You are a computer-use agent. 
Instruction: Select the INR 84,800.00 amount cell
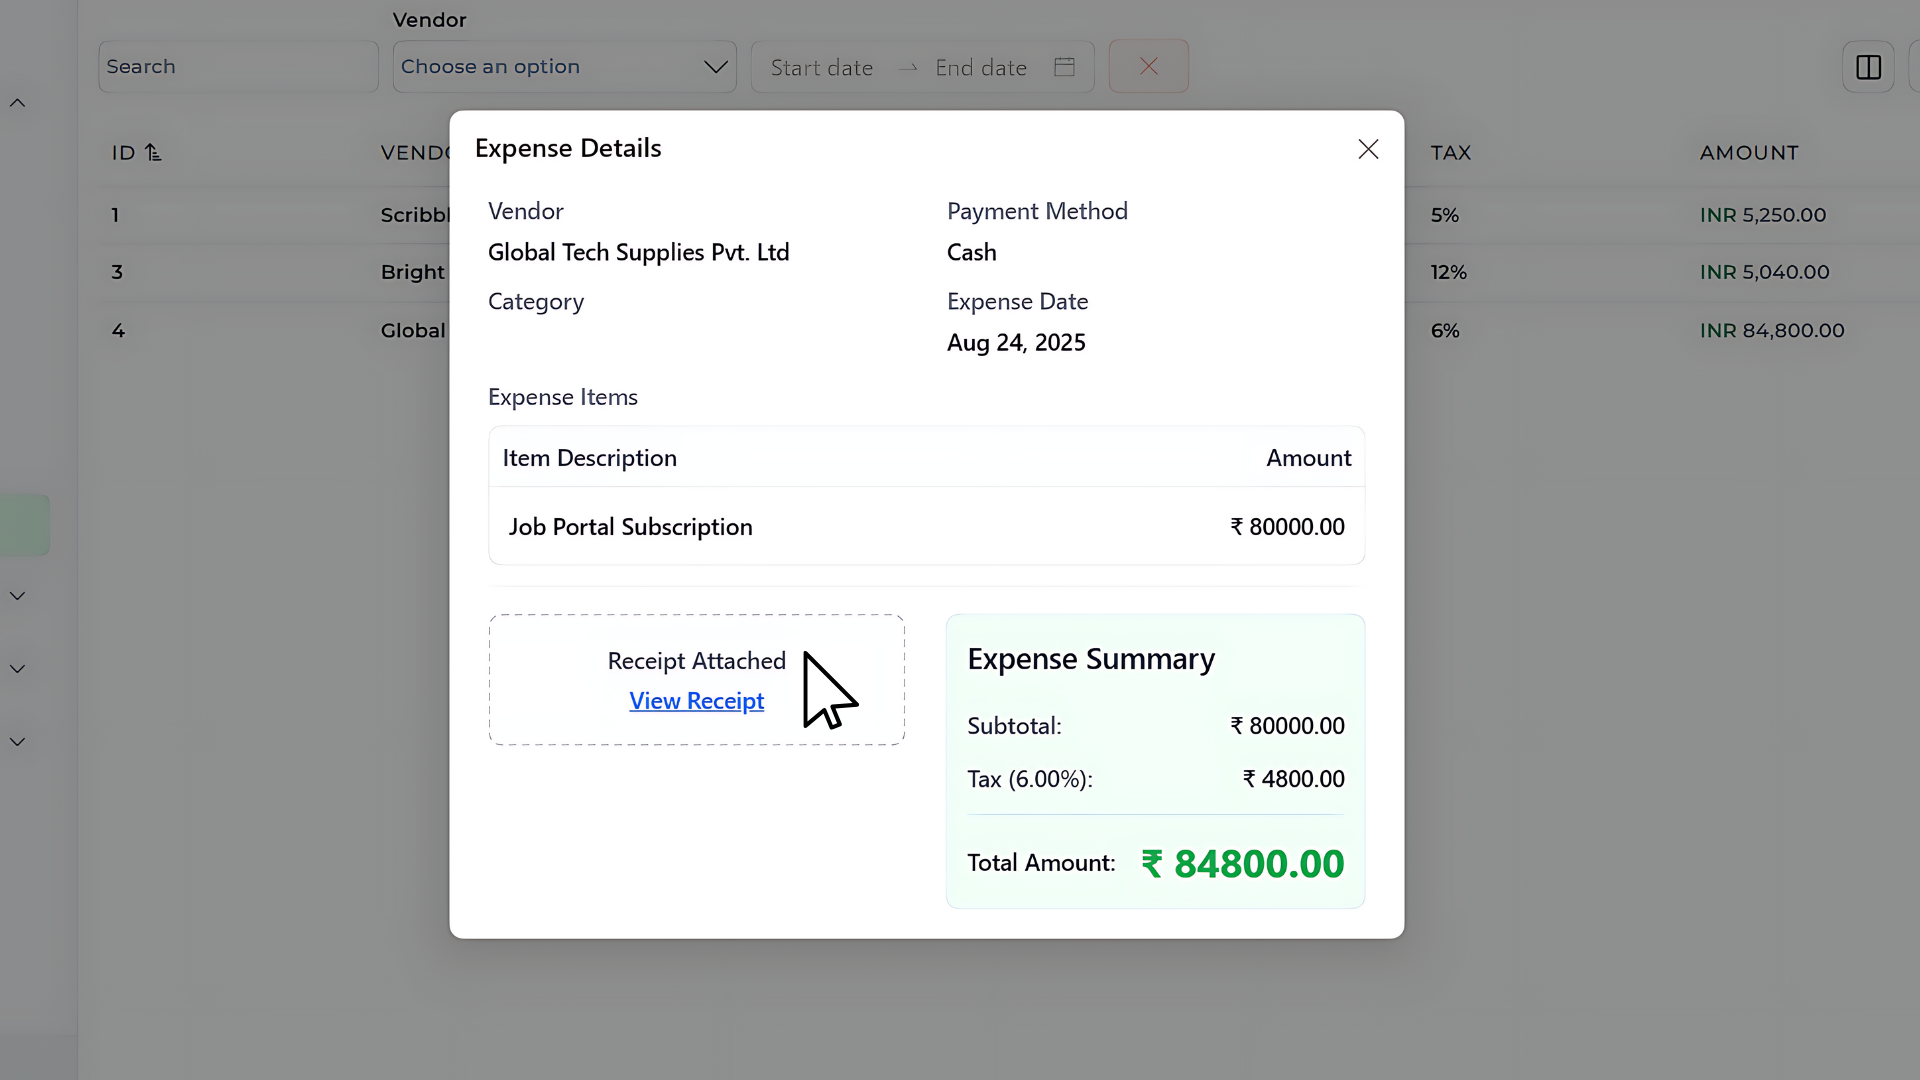coord(1771,330)
